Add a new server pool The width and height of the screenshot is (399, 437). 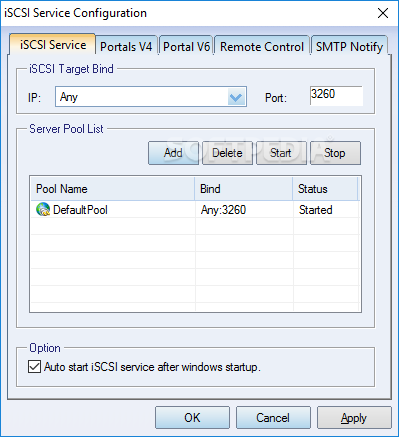173,153
